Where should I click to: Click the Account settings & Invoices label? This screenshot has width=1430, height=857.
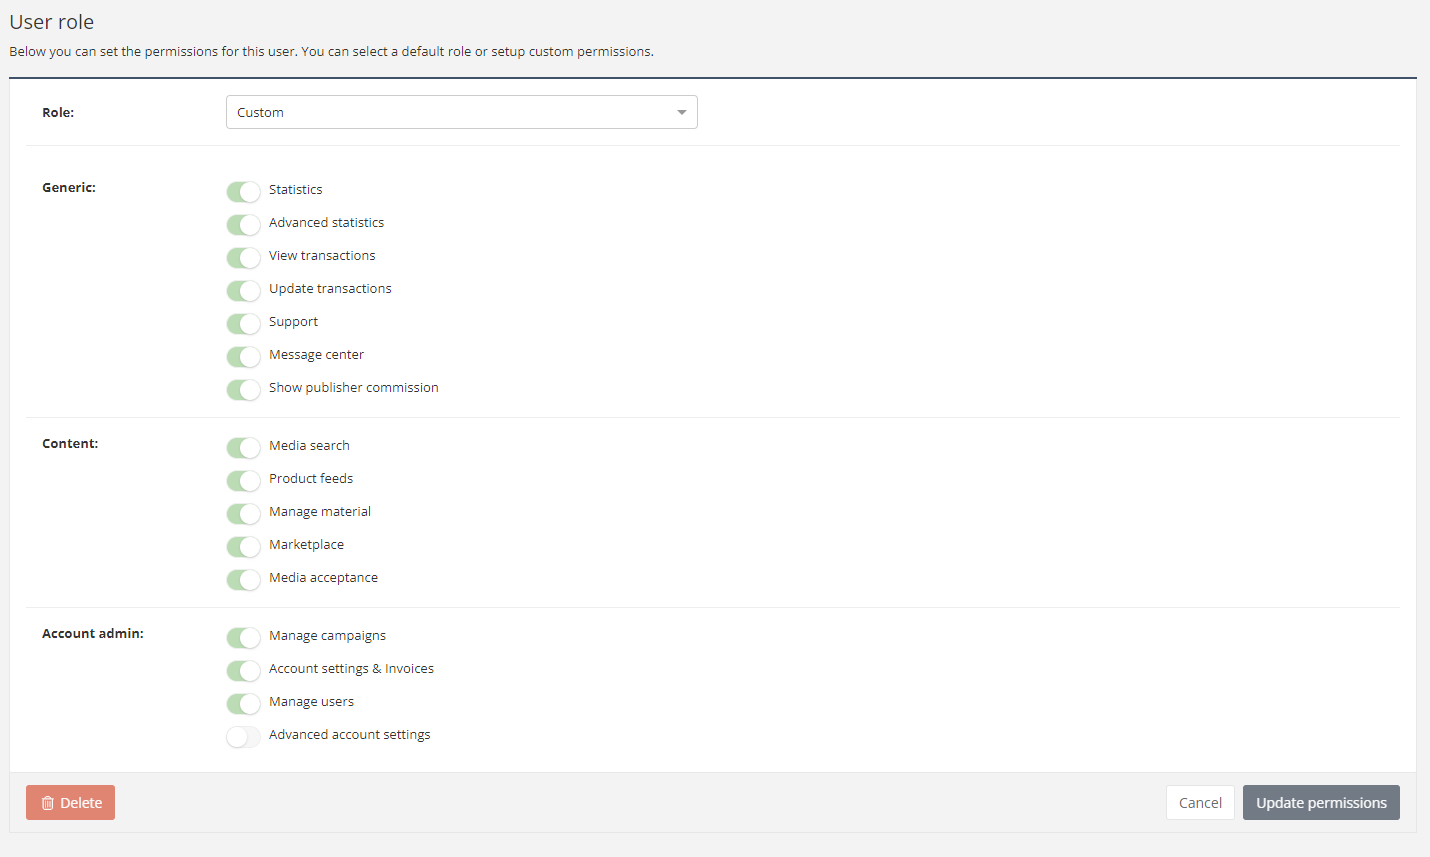coord(351,668)
